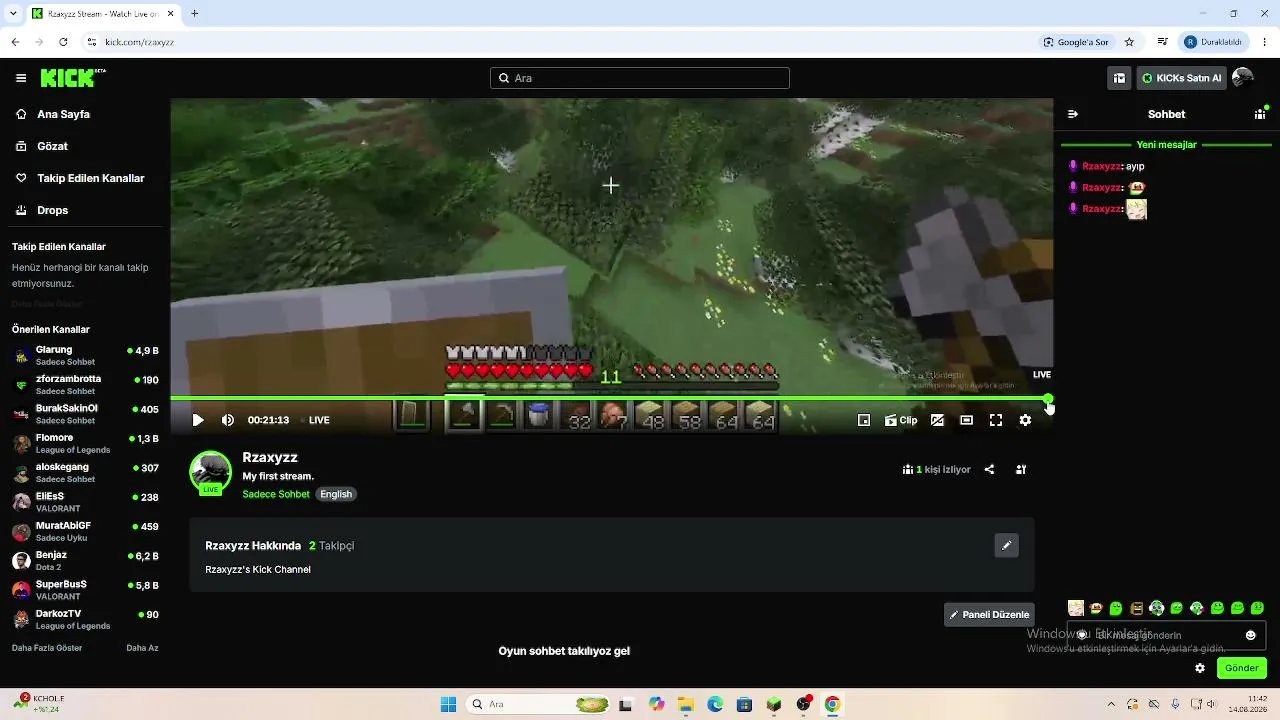Create a Clip of the stream
Screen dimensions: 1280x720
[x=901, y=420]
